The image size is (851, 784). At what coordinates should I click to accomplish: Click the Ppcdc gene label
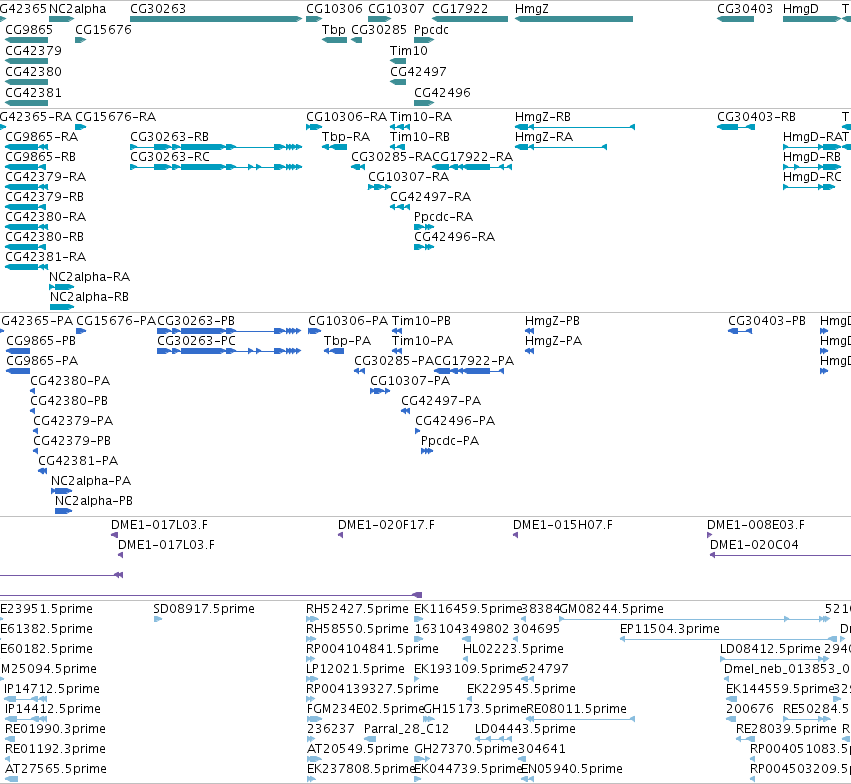tap(431, 30)
